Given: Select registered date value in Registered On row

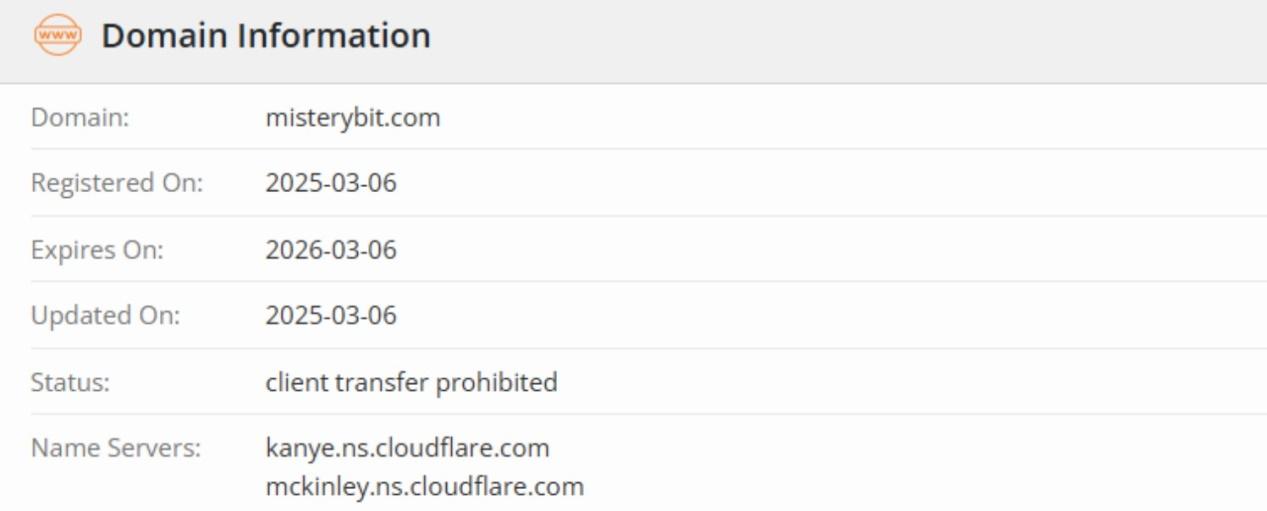Looking at the screenshot, I should click(330, 184).
